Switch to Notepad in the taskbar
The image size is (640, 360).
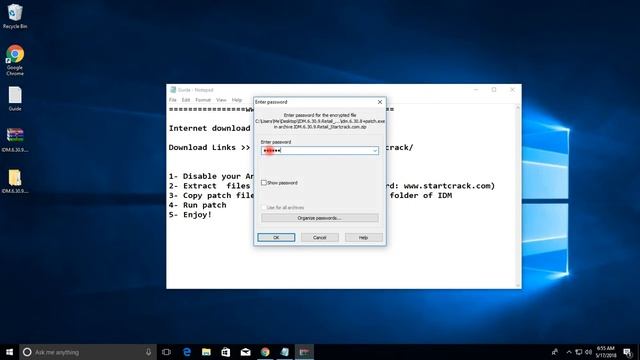[x=284, y=352]
